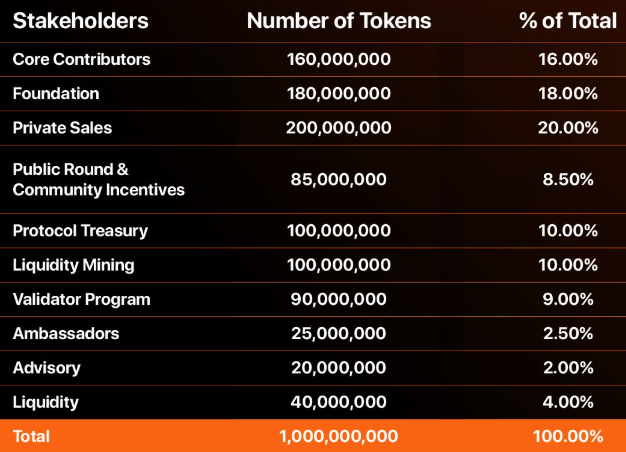Image resolution: width=626 pixels, height=452 pixels.
Task: Select the Ambassadors row label
Action: (x=66, y=333)
